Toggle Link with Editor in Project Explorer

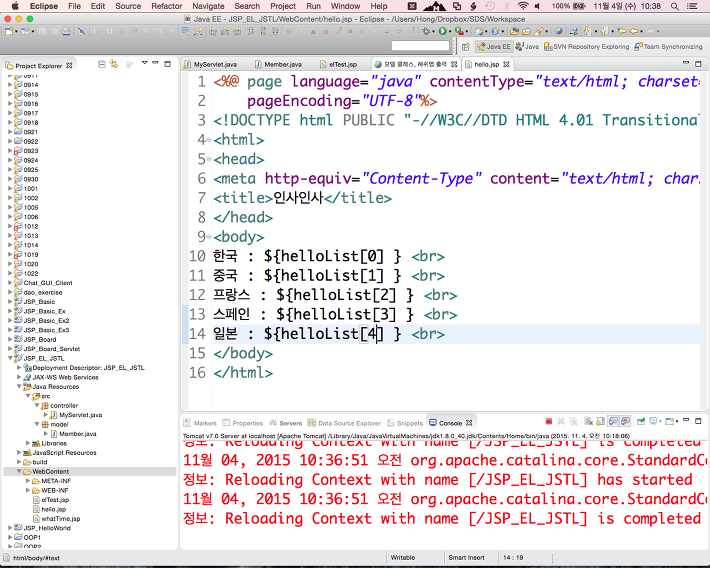click(x=114, y=64)
